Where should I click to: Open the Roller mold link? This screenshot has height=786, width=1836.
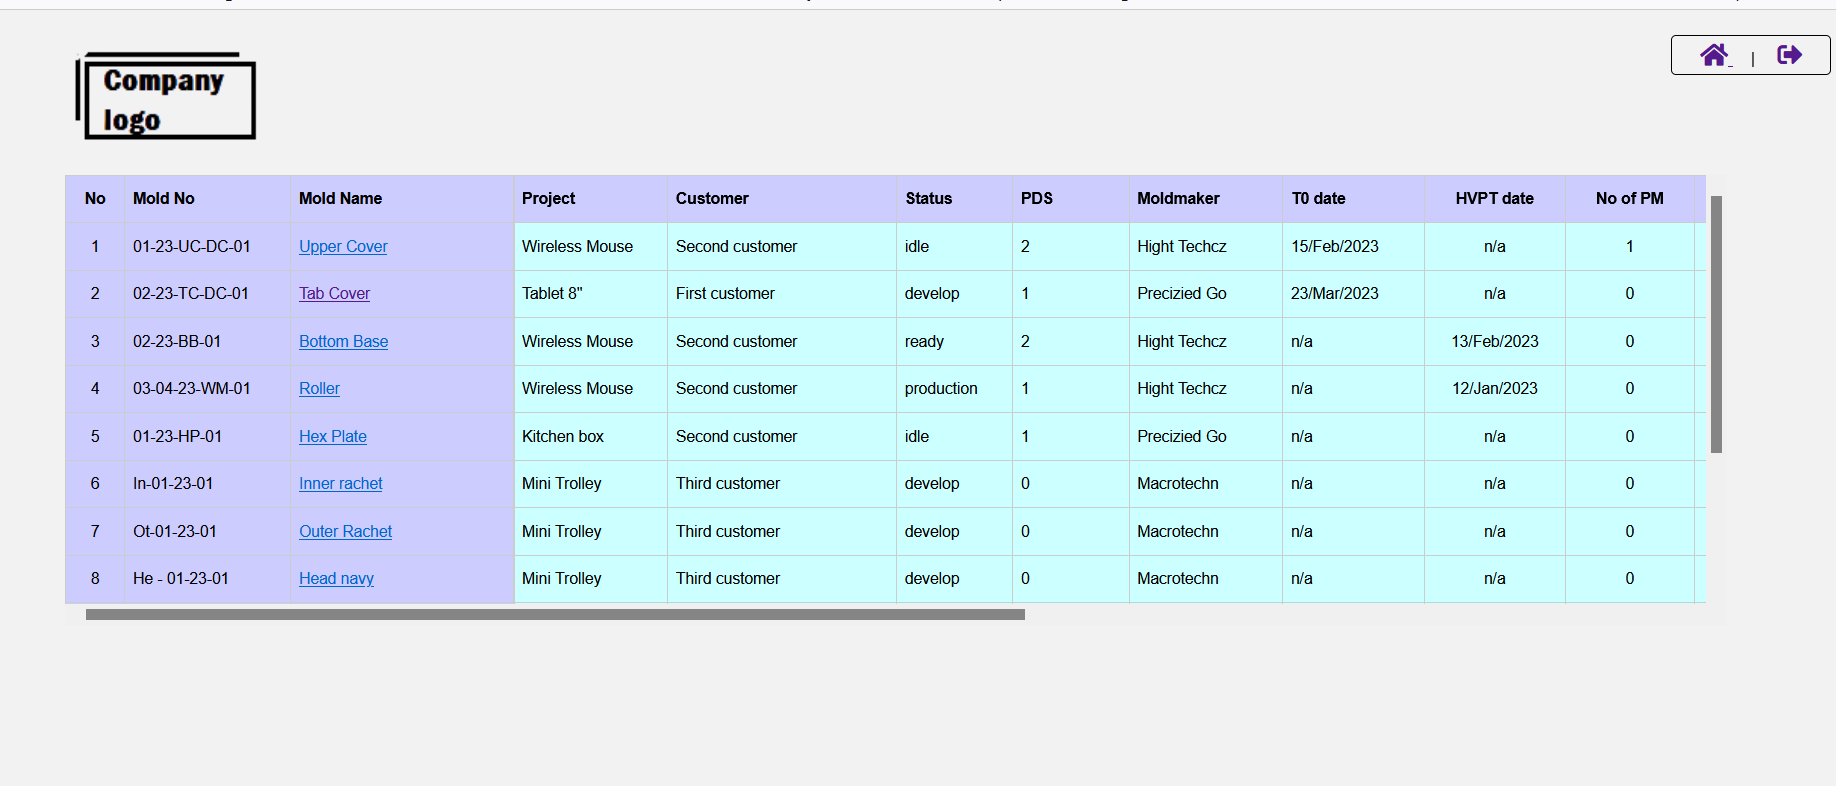(x=319, y=389)
